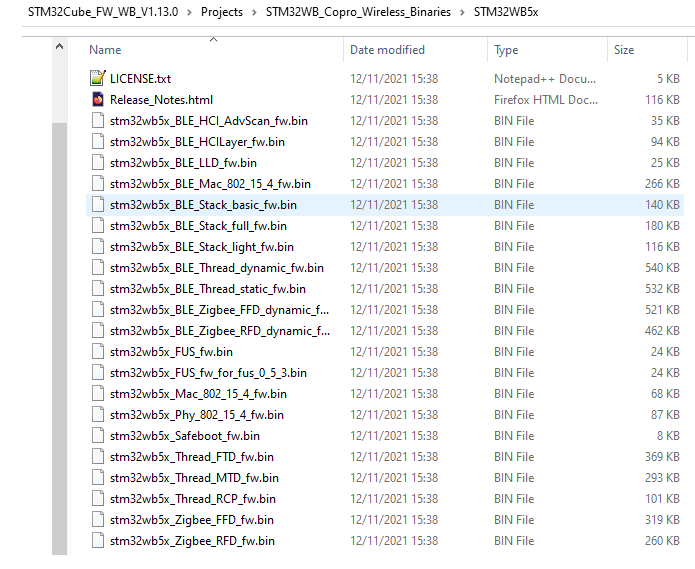This screenshot has height=569, width=695.
Task: Select file name Release_Notes.html
Action: (161, 100)
